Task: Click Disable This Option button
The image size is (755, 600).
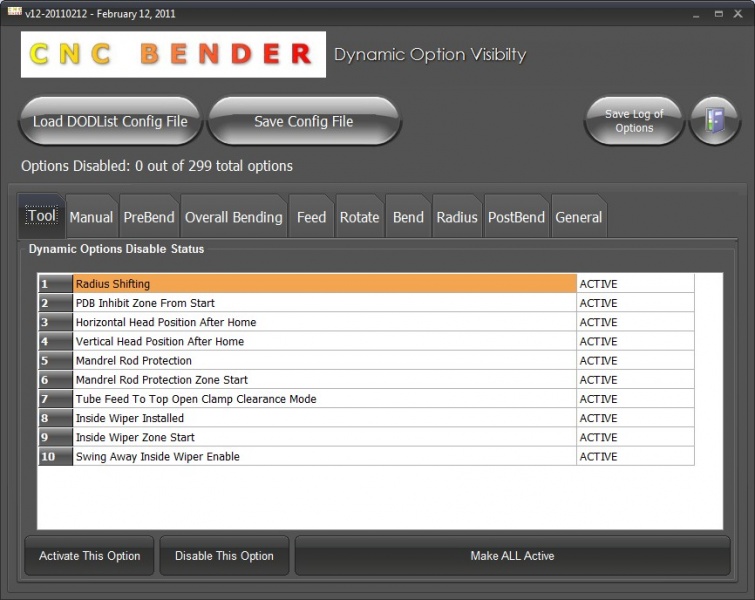Action: tap(224, 556)
